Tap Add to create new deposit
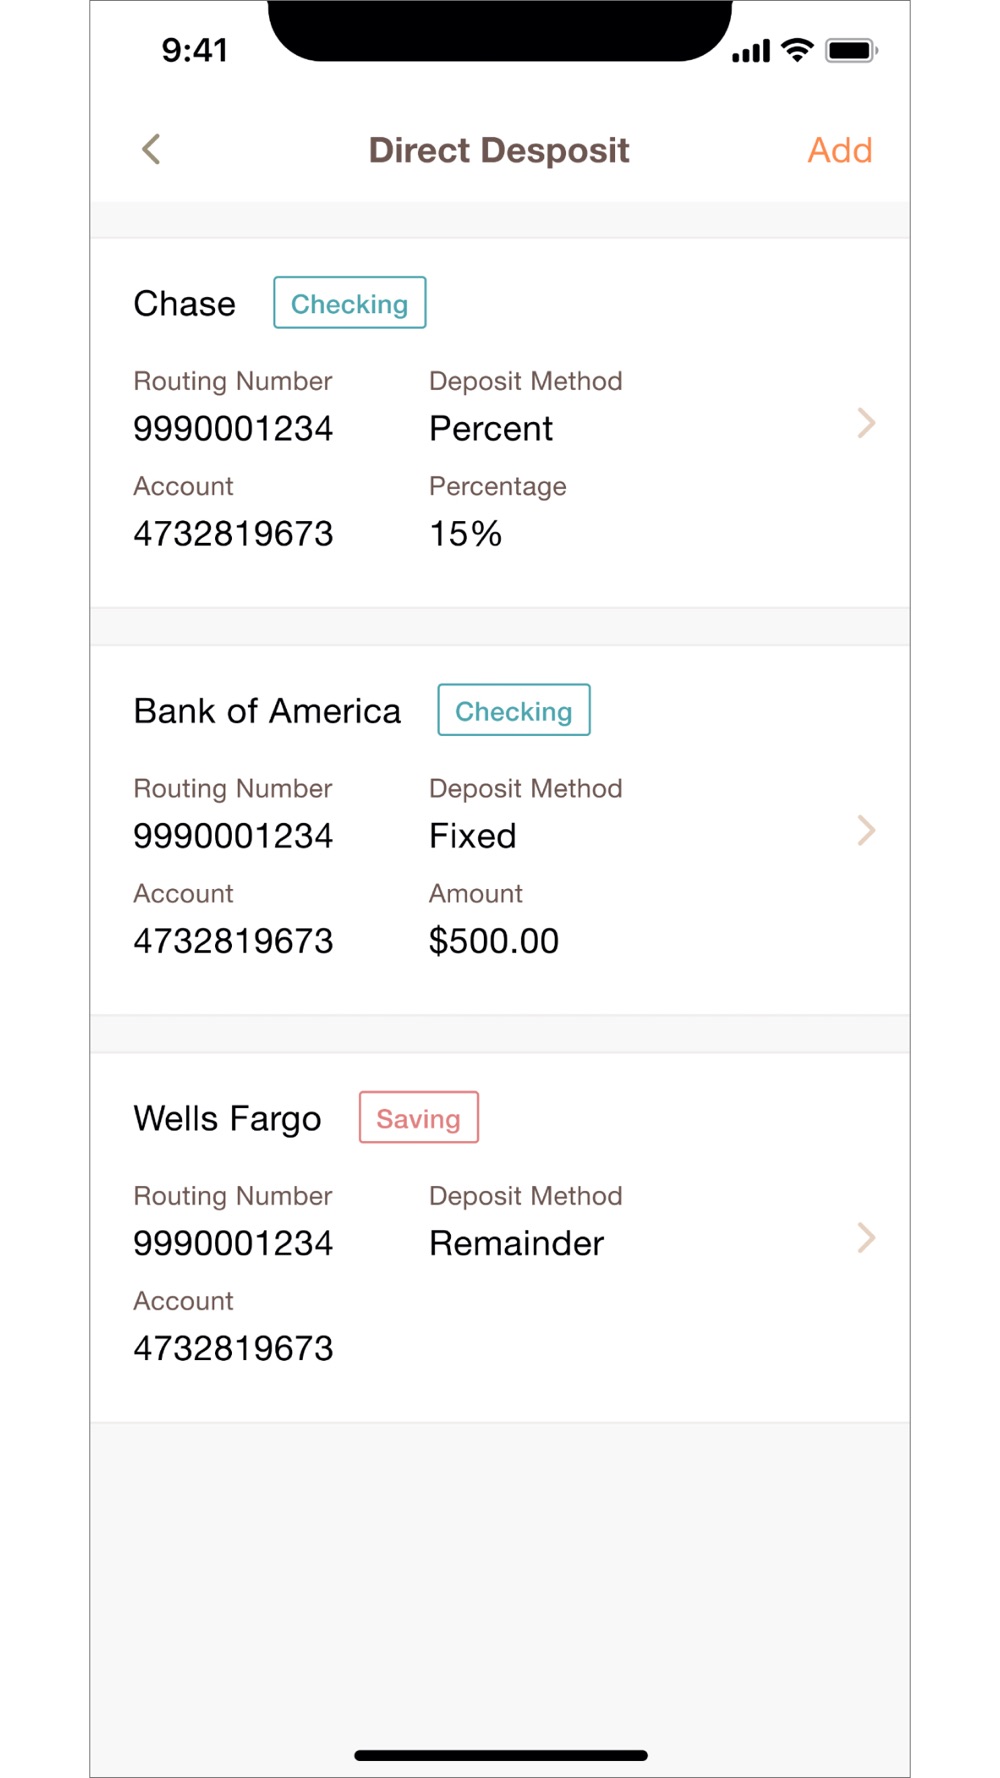1000x1778 pixels. pyautogui.click(x=839, y=150)
